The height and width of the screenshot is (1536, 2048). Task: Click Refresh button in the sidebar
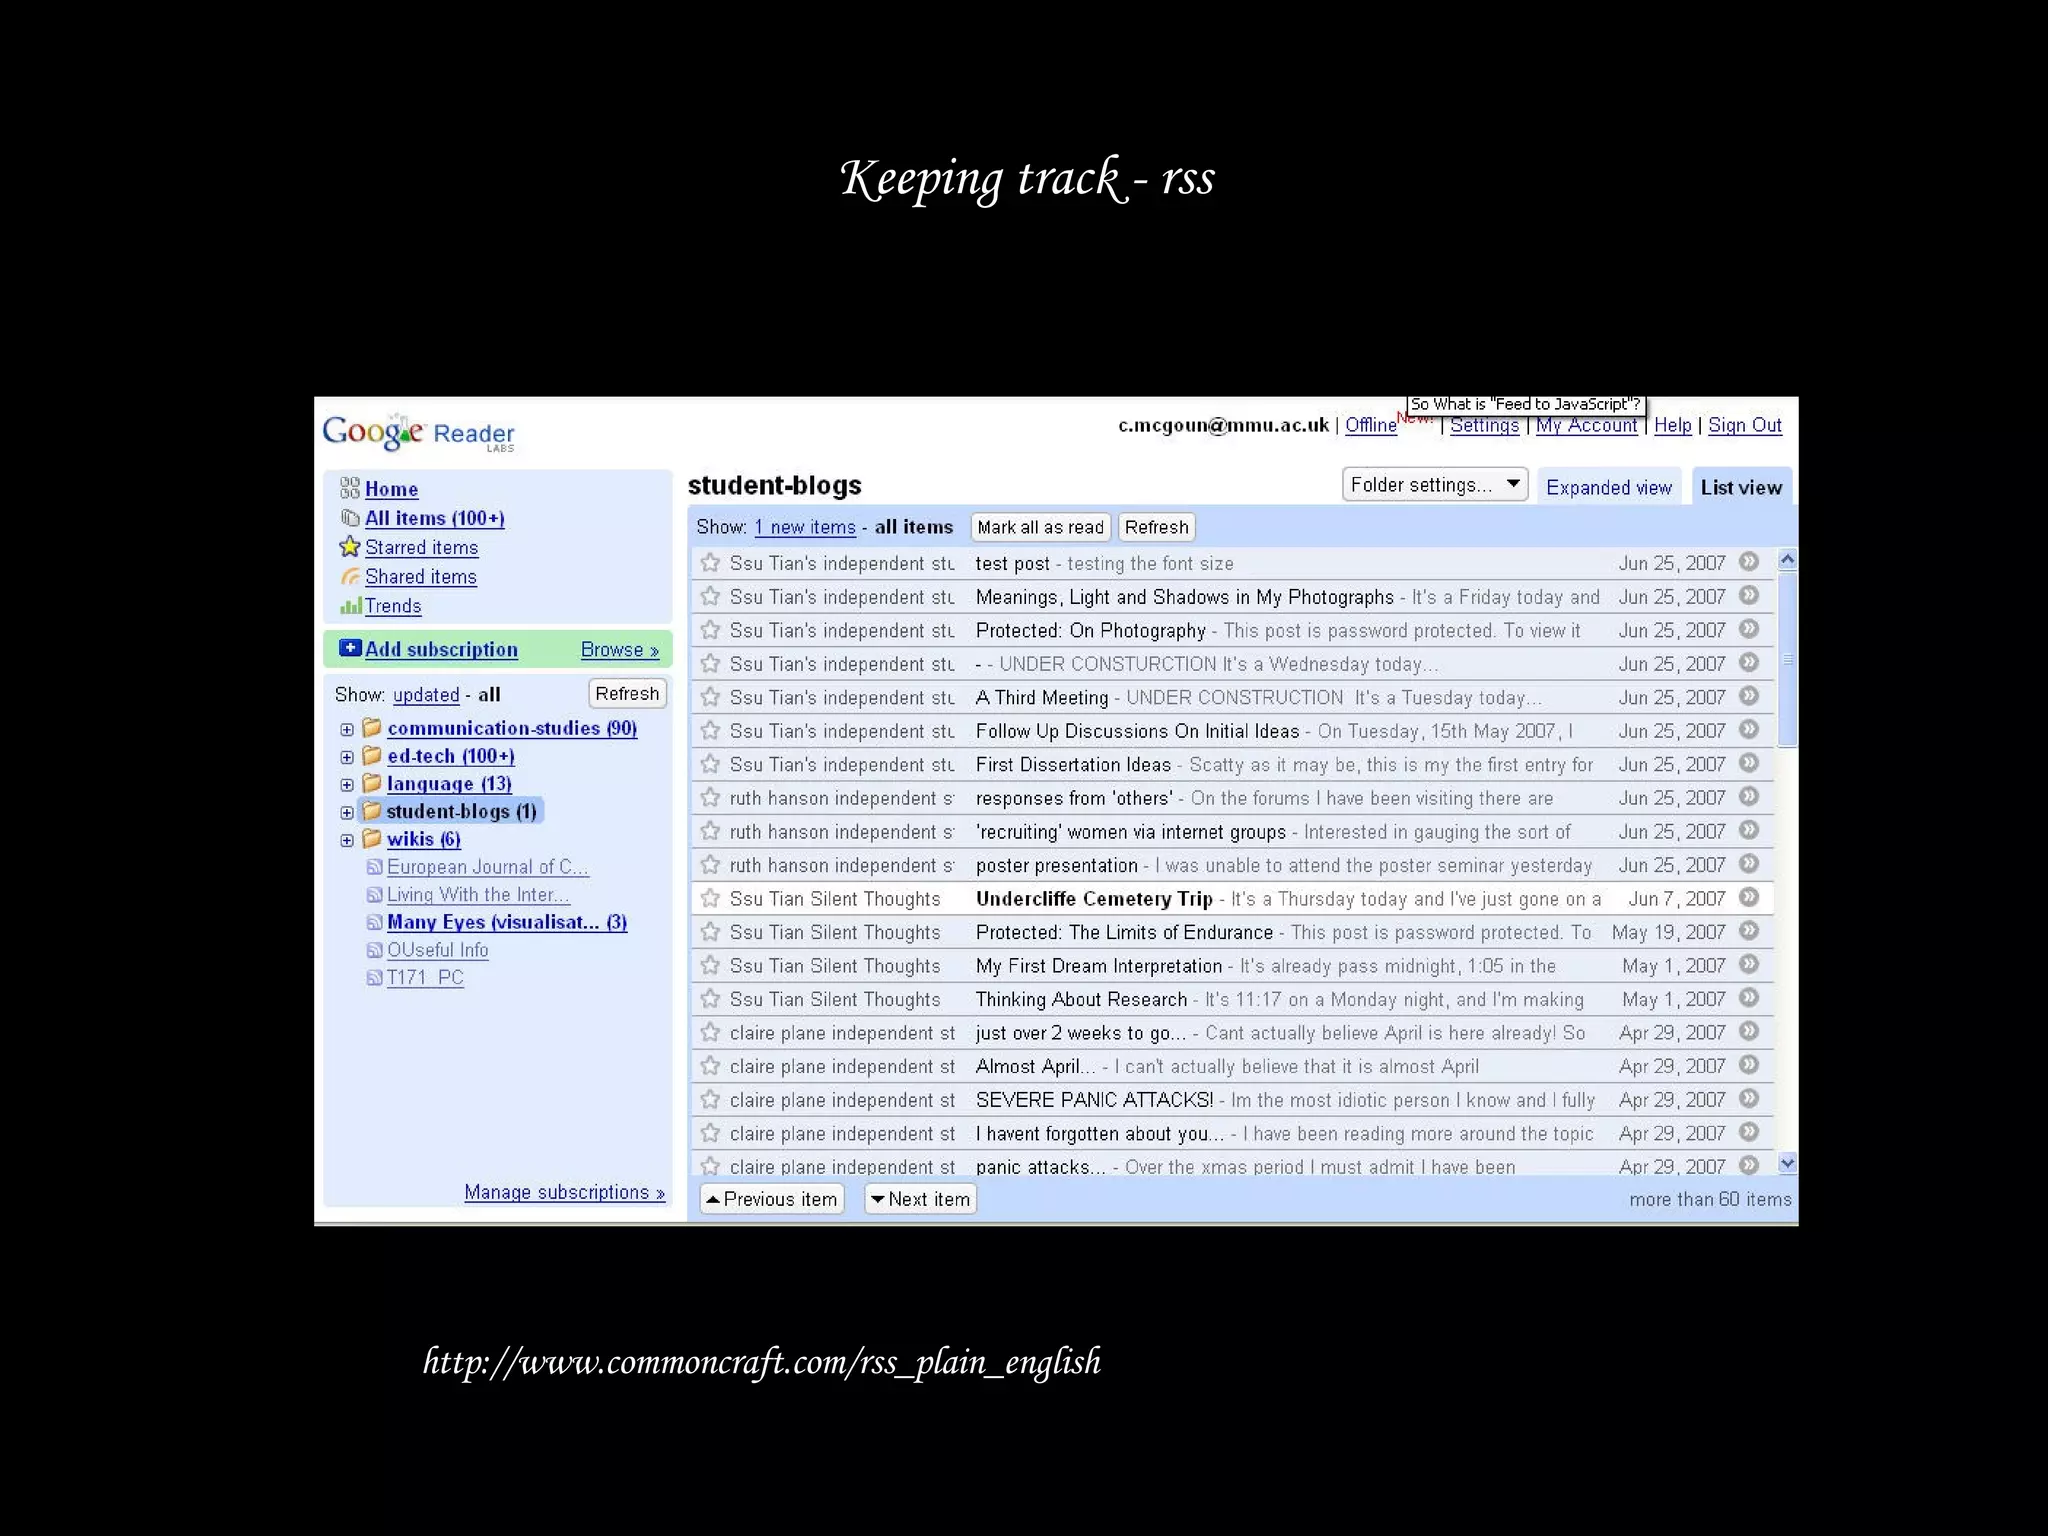click(627, 693)
